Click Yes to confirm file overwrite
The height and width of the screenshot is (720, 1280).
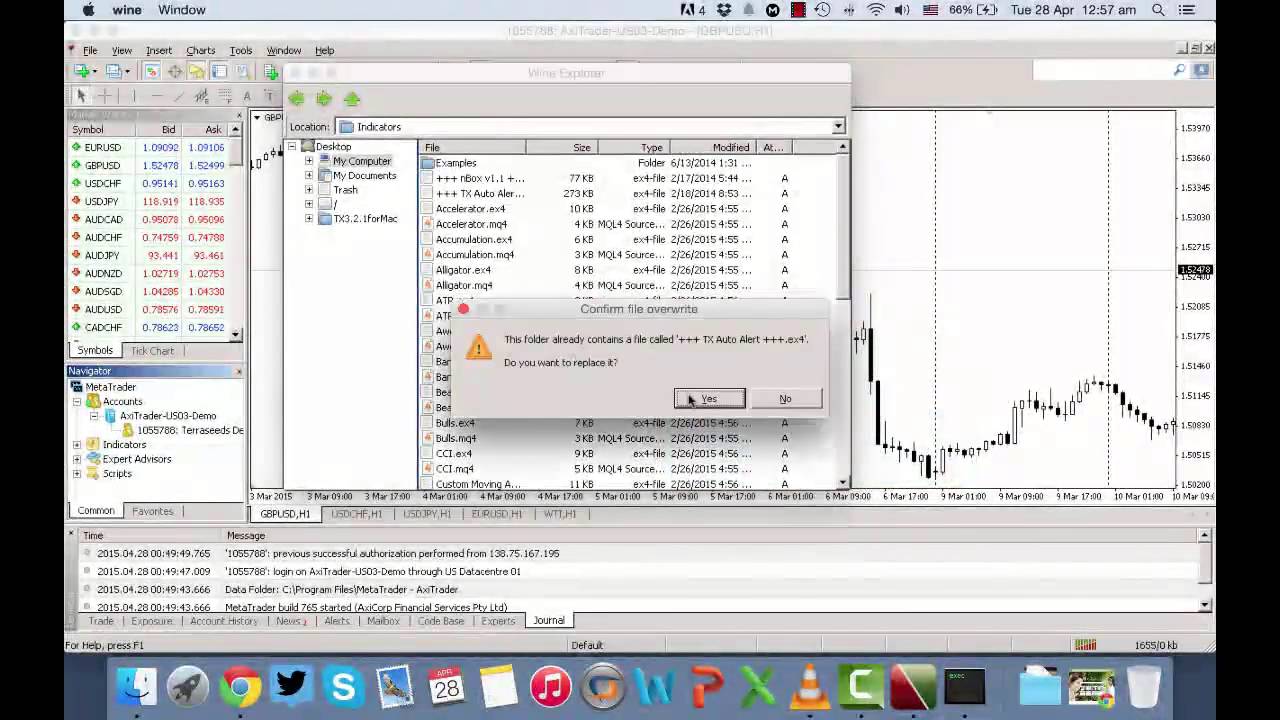tap(709, 399)
